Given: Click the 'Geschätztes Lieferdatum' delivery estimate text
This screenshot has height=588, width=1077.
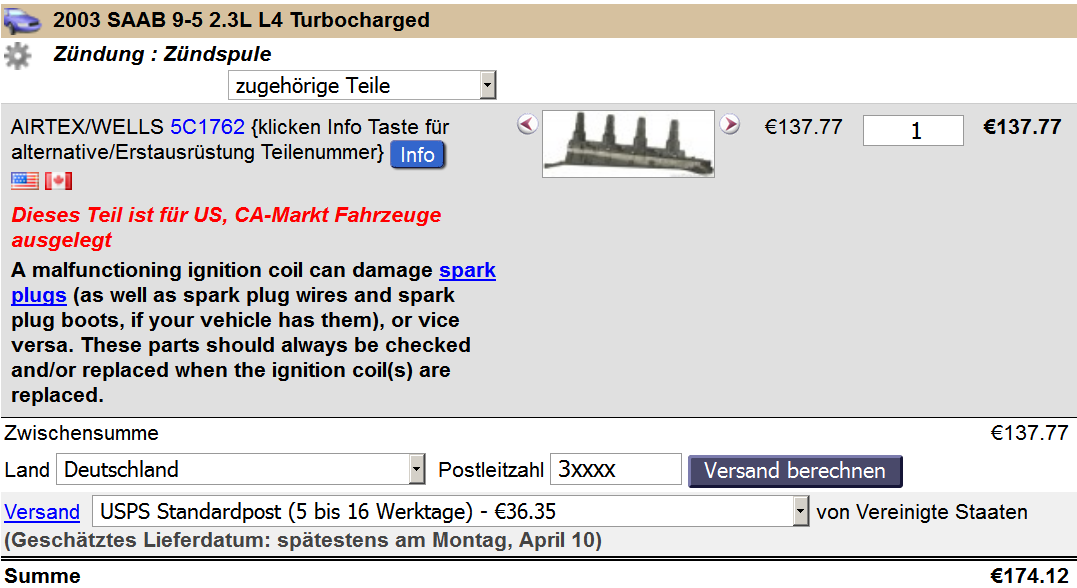Looking at the screenshot, I should pyautogui.click(x=303, y=541).
